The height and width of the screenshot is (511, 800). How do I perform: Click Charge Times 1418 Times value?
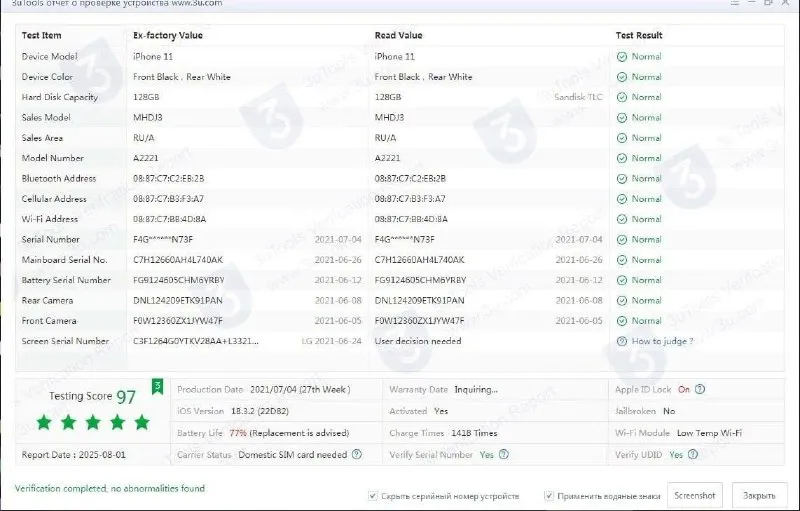coord(474,433)
